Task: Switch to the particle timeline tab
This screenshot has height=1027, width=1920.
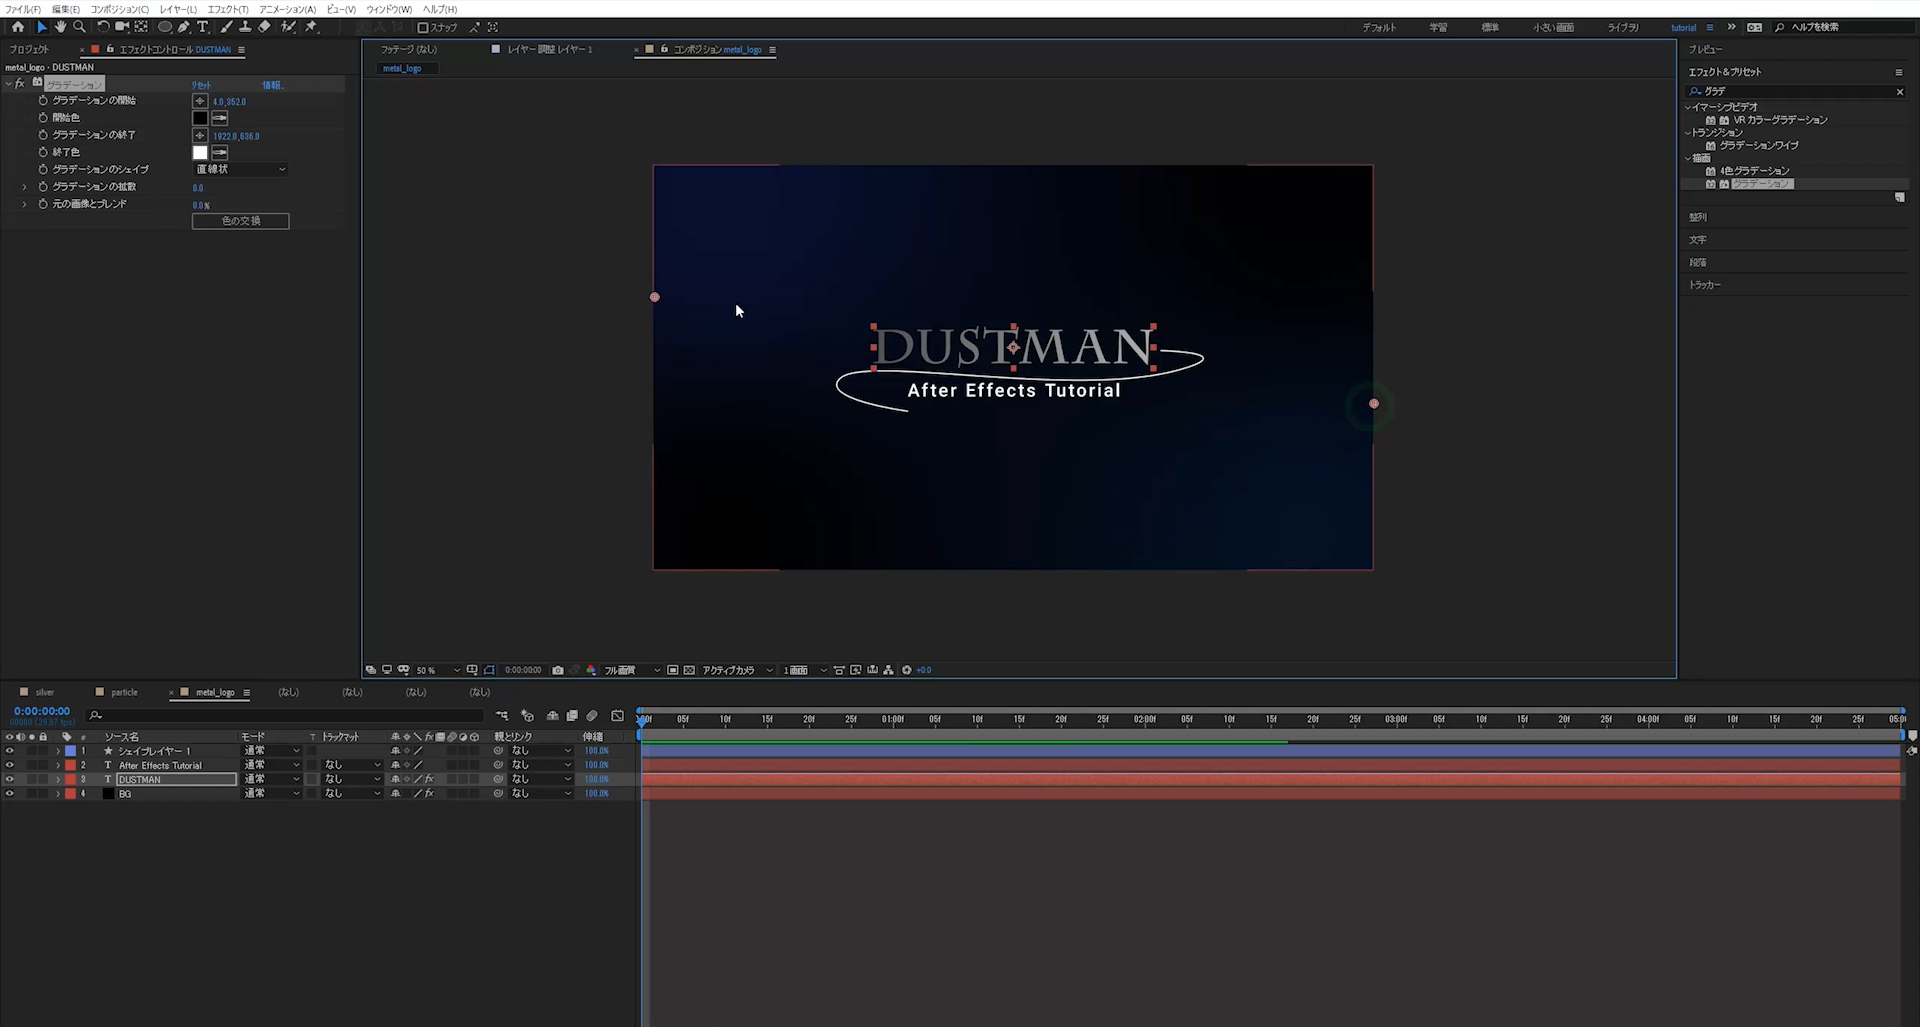Action: pos(124,692)
